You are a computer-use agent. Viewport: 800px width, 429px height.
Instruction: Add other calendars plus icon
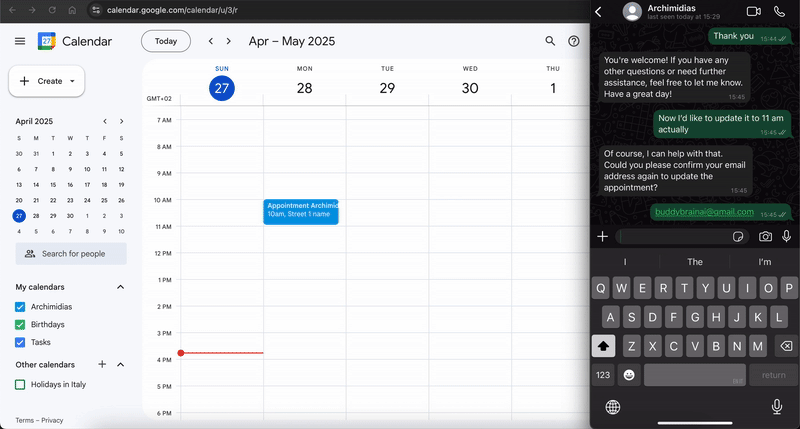tap(102, 364)
